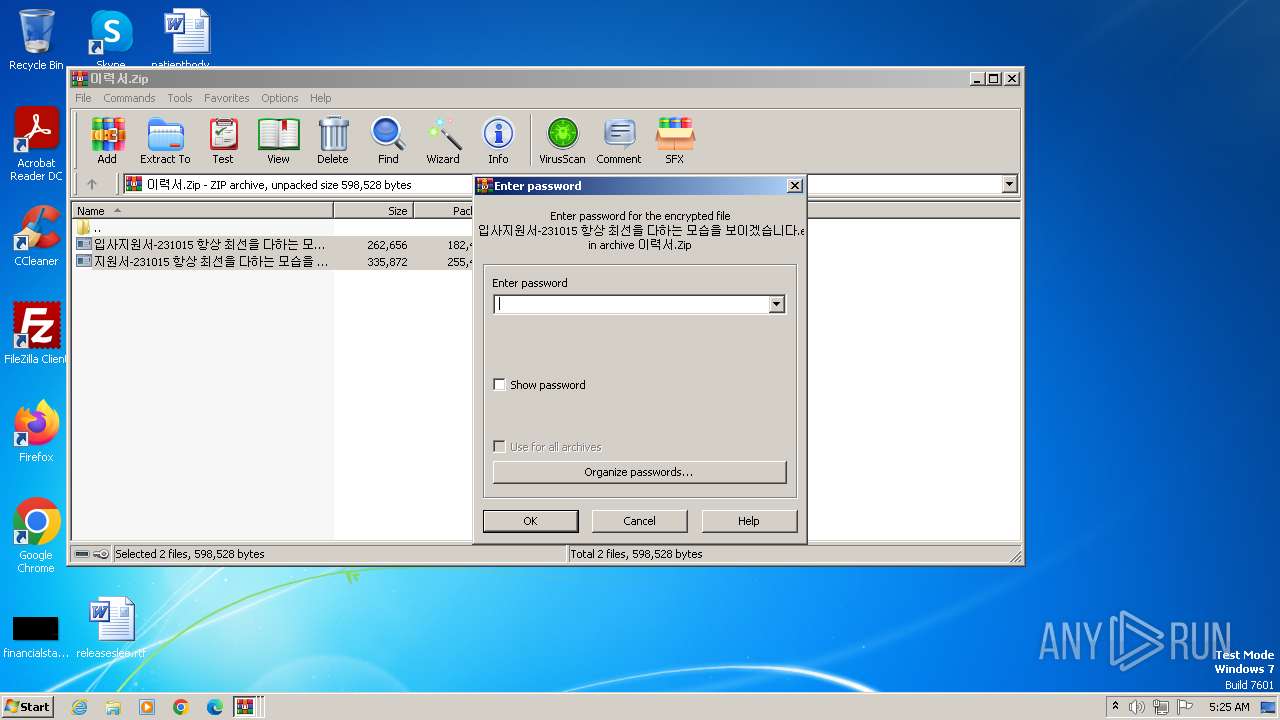
Task: Open FileZilla Client desktop icon
Action: [36, 334]
